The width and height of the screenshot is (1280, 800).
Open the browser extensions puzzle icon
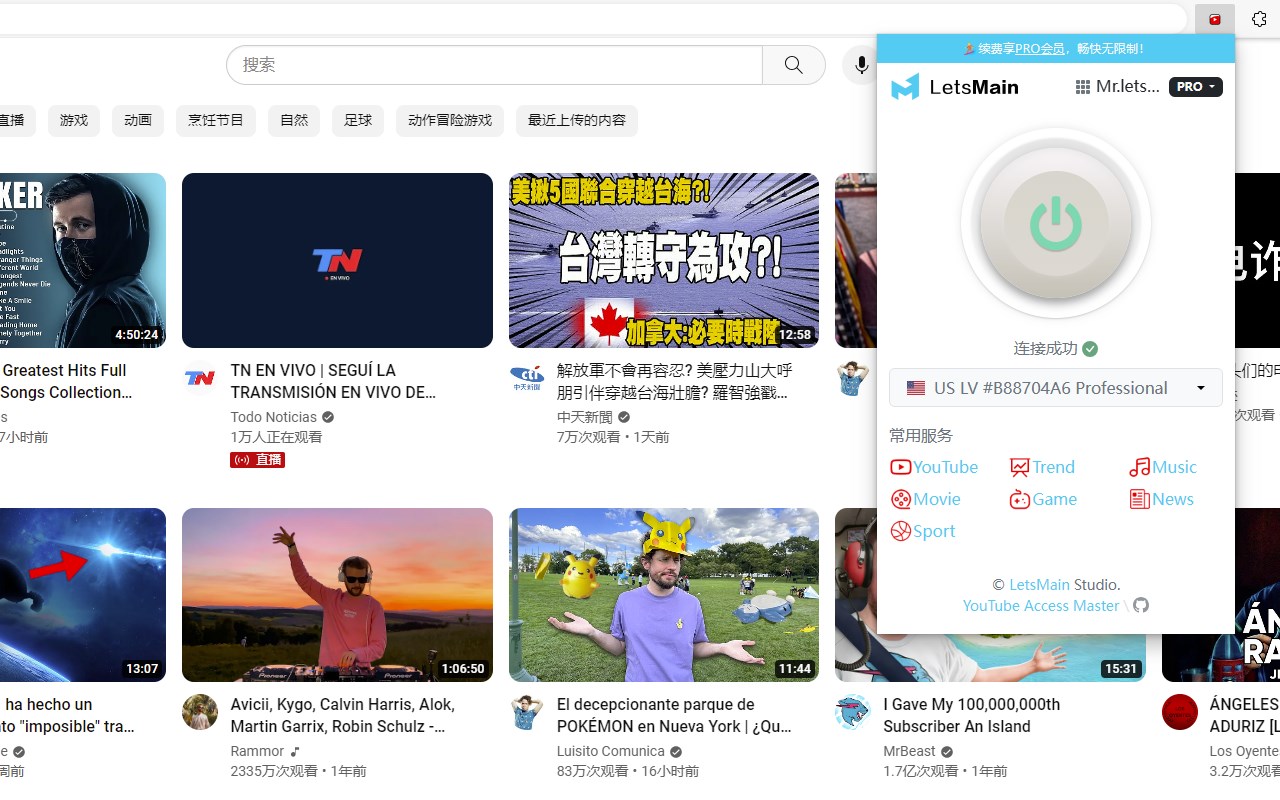(1259, 19)
